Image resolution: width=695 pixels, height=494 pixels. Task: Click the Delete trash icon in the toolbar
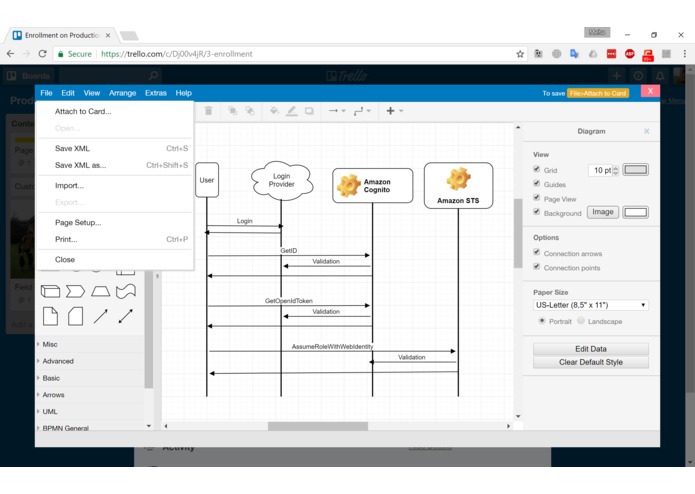tap(208, 111)
